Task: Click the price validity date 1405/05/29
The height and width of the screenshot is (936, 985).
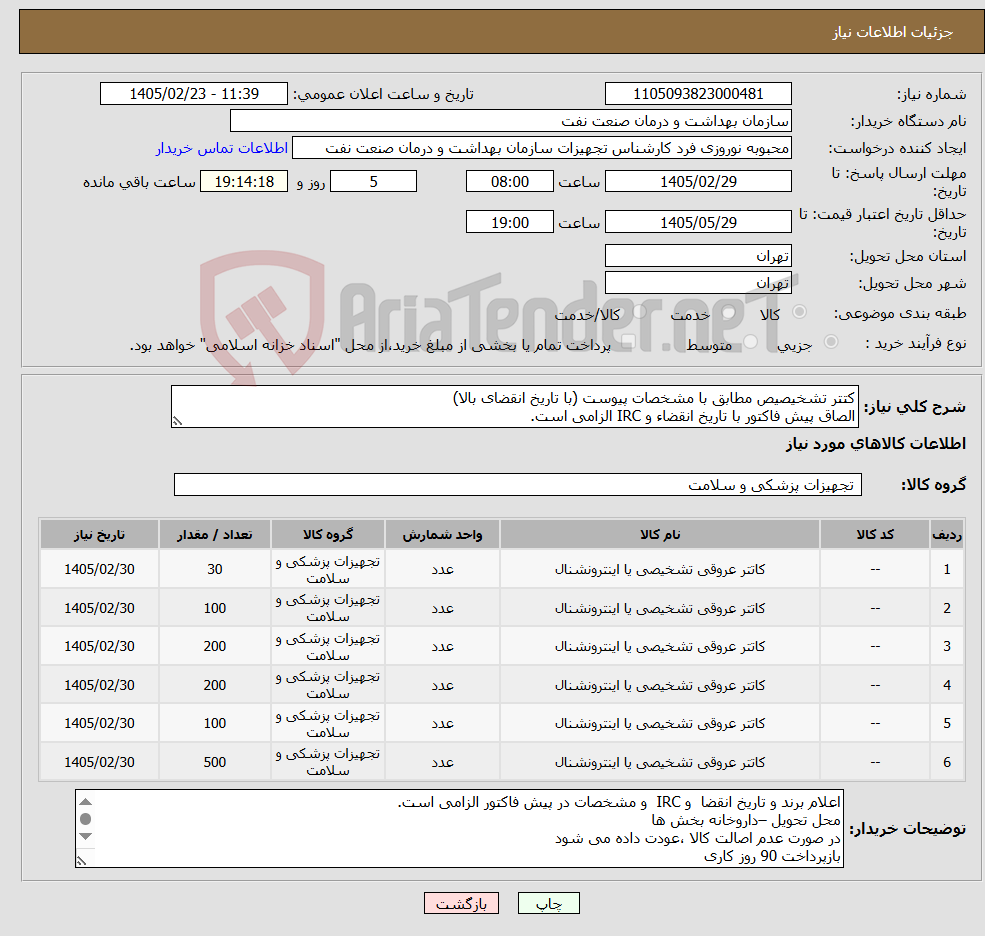Action: [x=698, y=222]
